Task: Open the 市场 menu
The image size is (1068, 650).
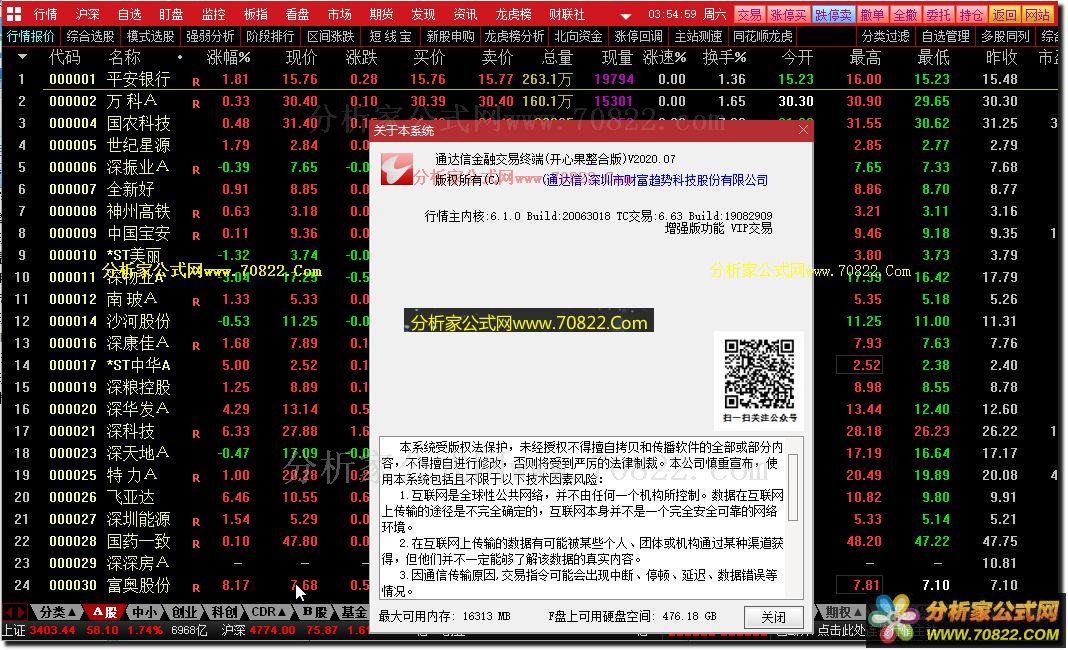Action: [339, 14]
